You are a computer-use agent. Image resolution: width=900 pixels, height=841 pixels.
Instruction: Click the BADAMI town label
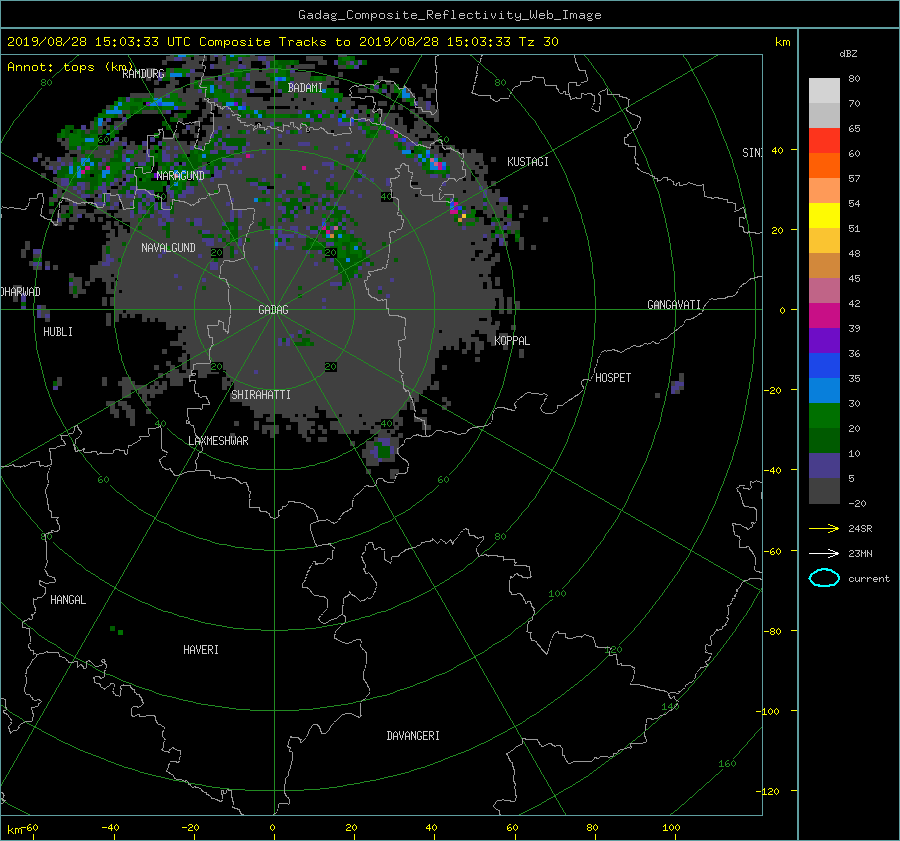[305, 88]
